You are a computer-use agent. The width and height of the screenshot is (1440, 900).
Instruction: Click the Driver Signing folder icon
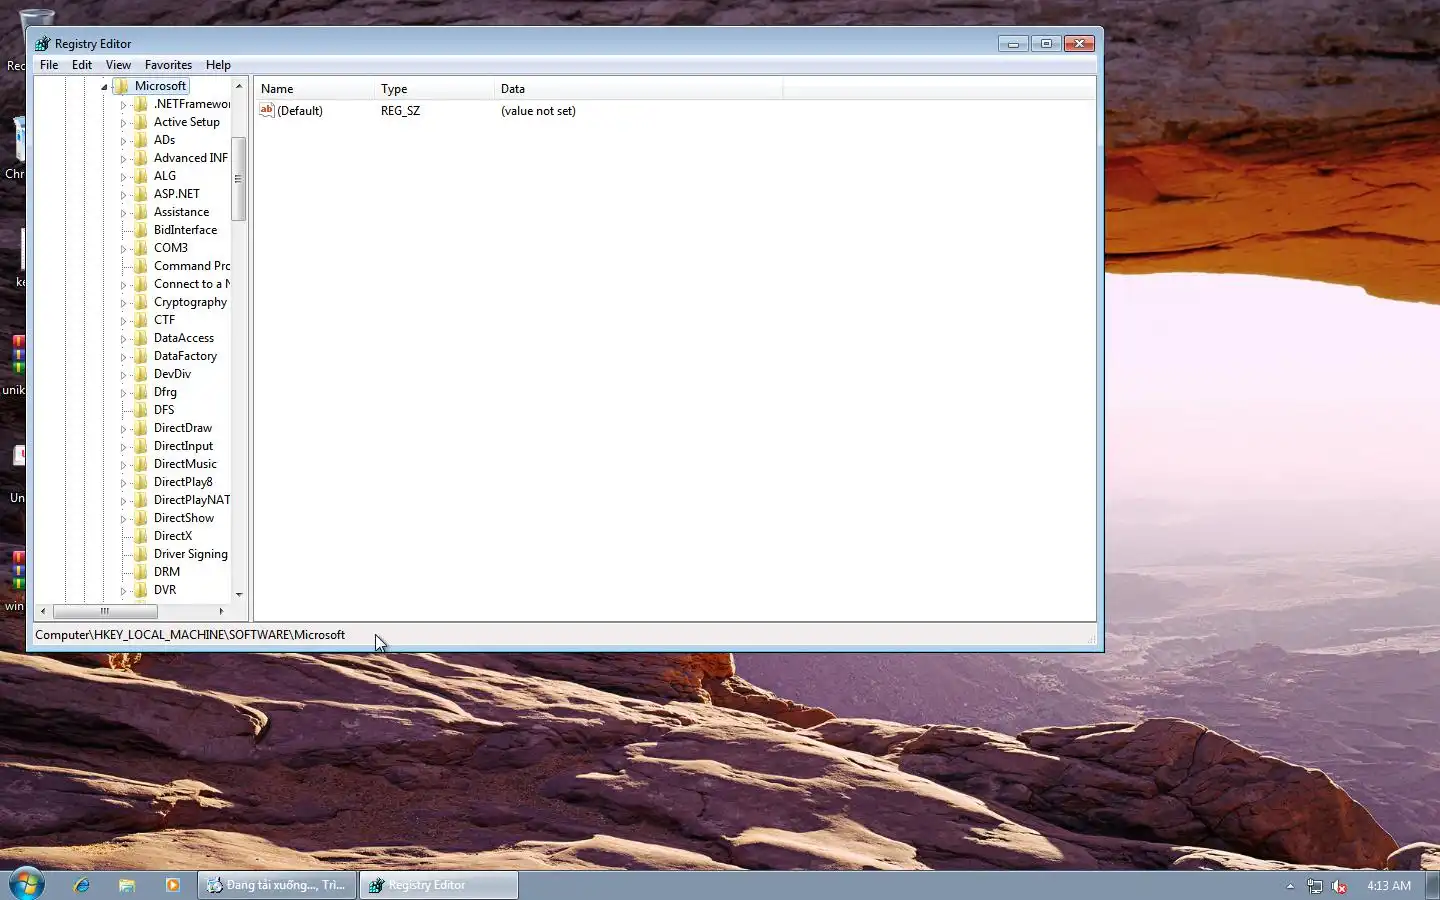tap(141, 554)
